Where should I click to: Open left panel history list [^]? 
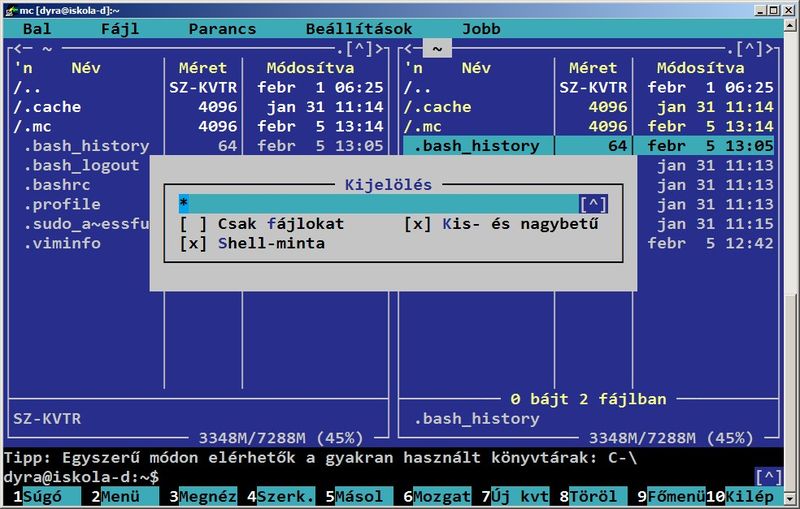[x=360, y=49]
